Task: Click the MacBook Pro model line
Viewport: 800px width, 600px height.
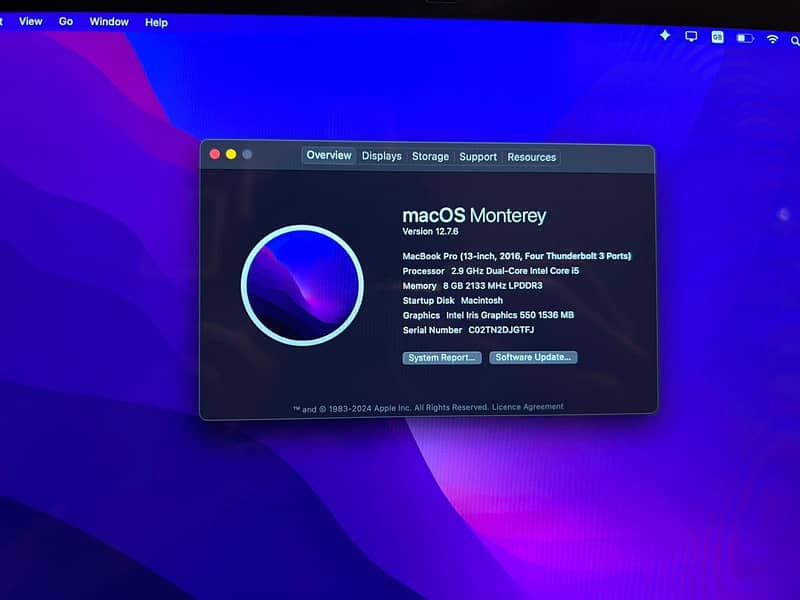Action: coord(516,256)
